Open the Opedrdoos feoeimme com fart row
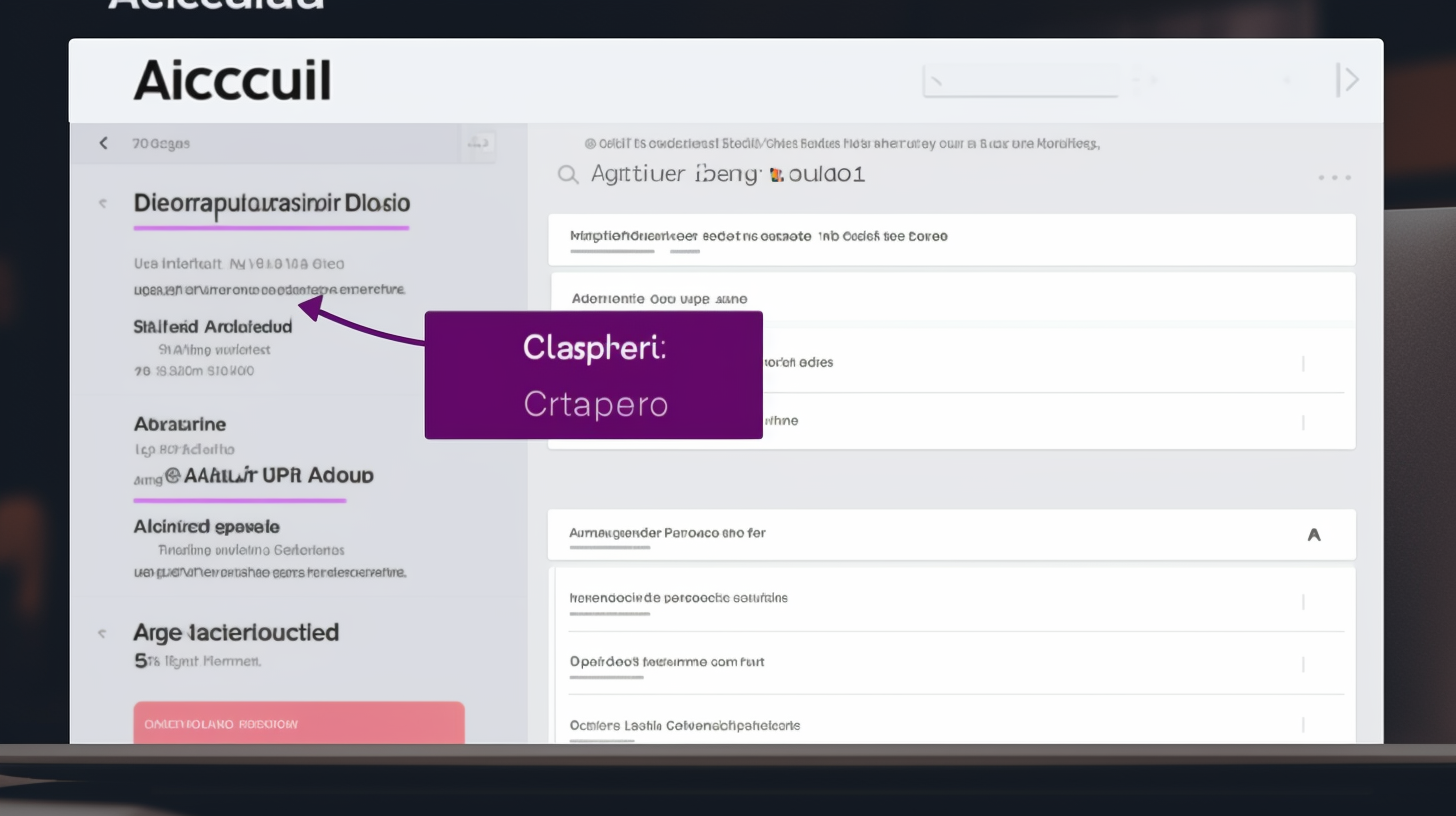This screenshot has width=1456, height=816. [954, 664]
